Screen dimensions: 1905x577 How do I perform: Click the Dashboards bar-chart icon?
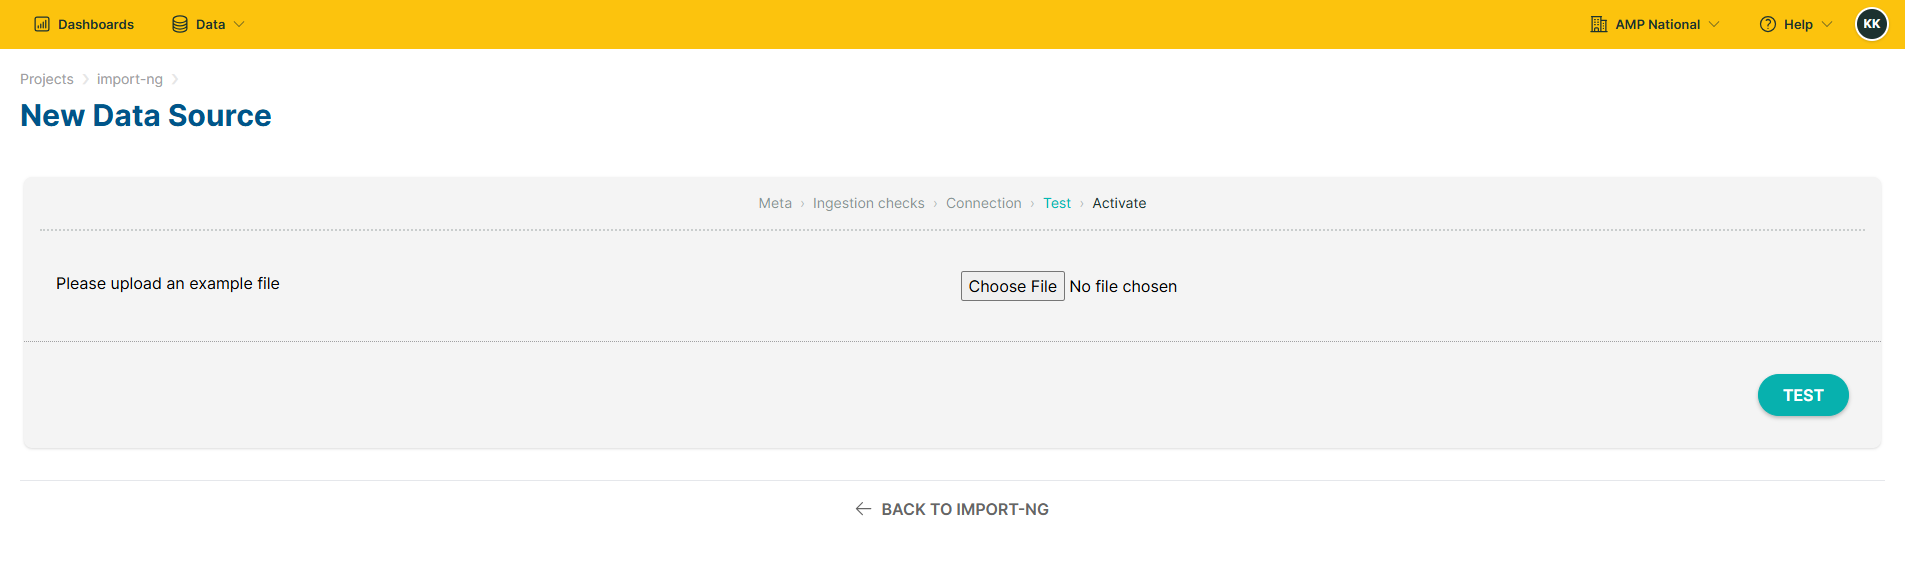pyautogui.click(x=42, y=24)
